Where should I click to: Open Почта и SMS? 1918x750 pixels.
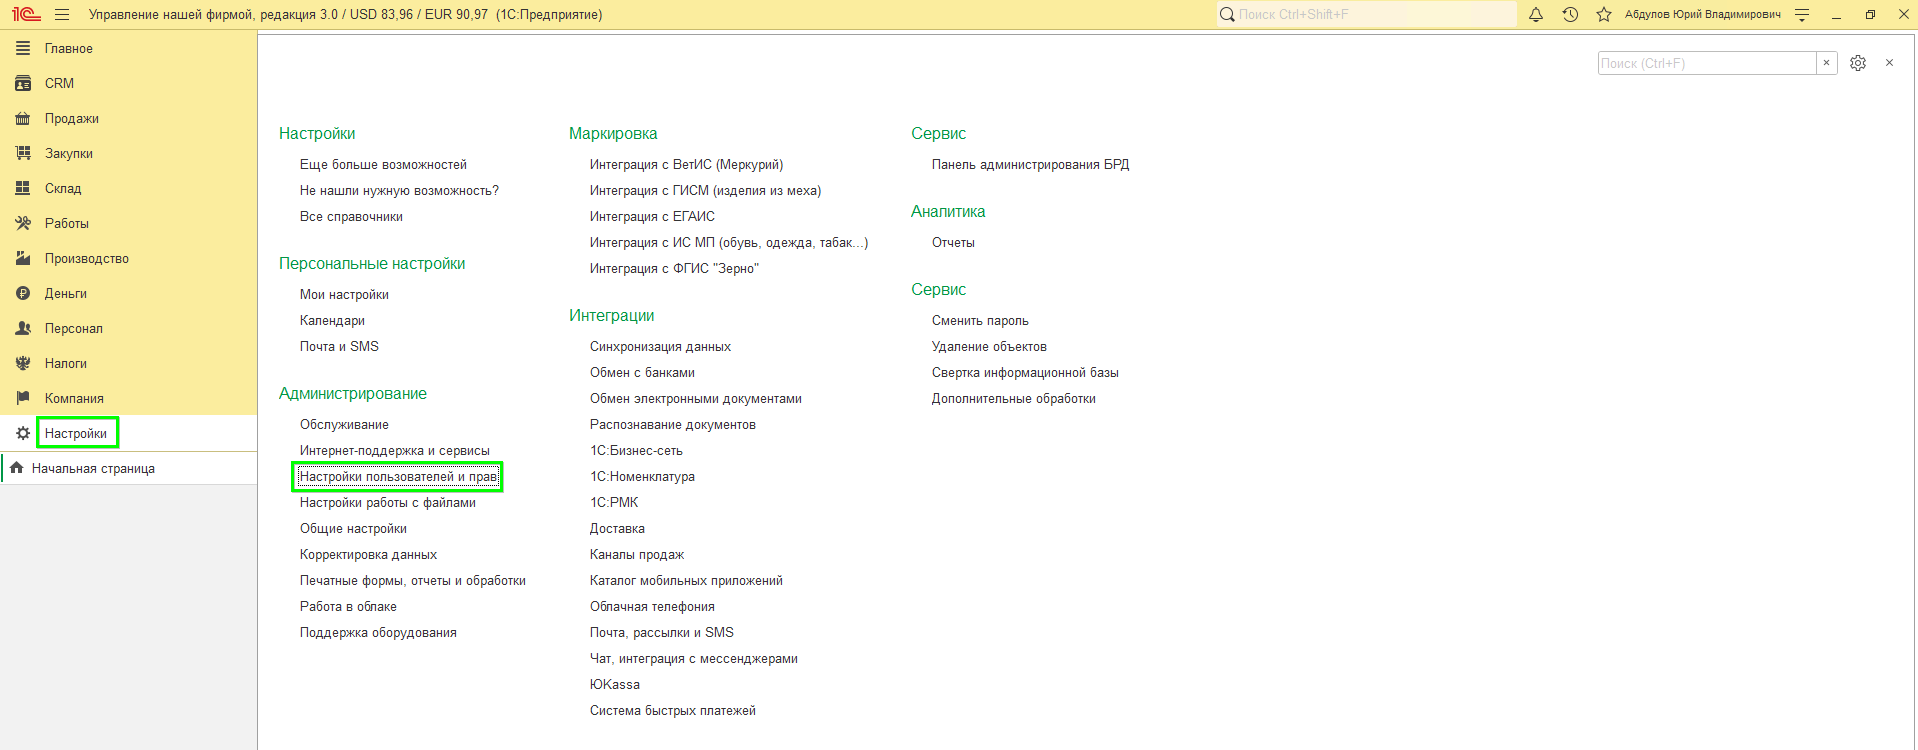339,346
